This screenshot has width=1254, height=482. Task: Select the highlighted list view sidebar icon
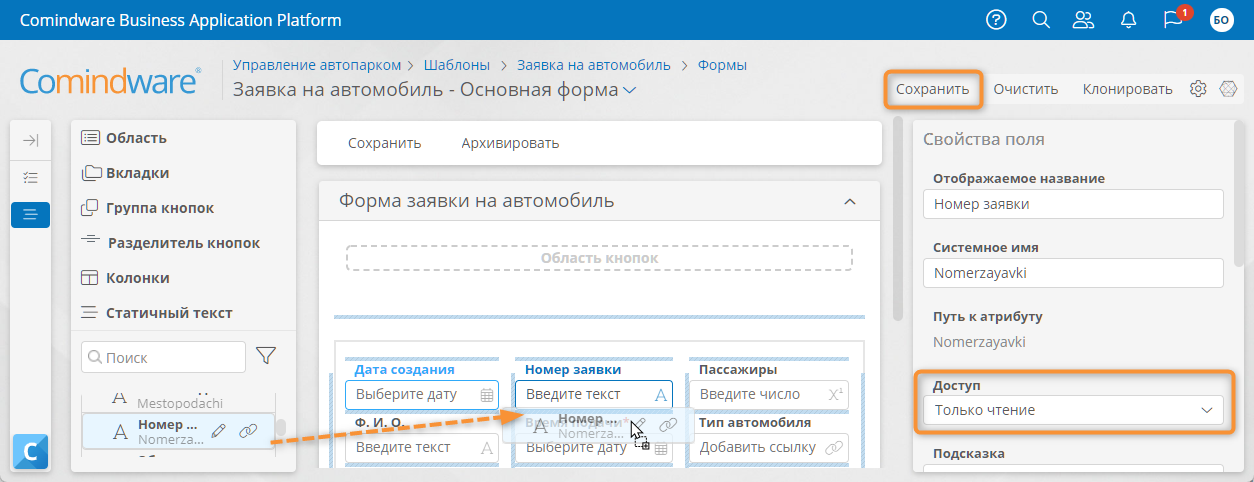coord(30,214)
